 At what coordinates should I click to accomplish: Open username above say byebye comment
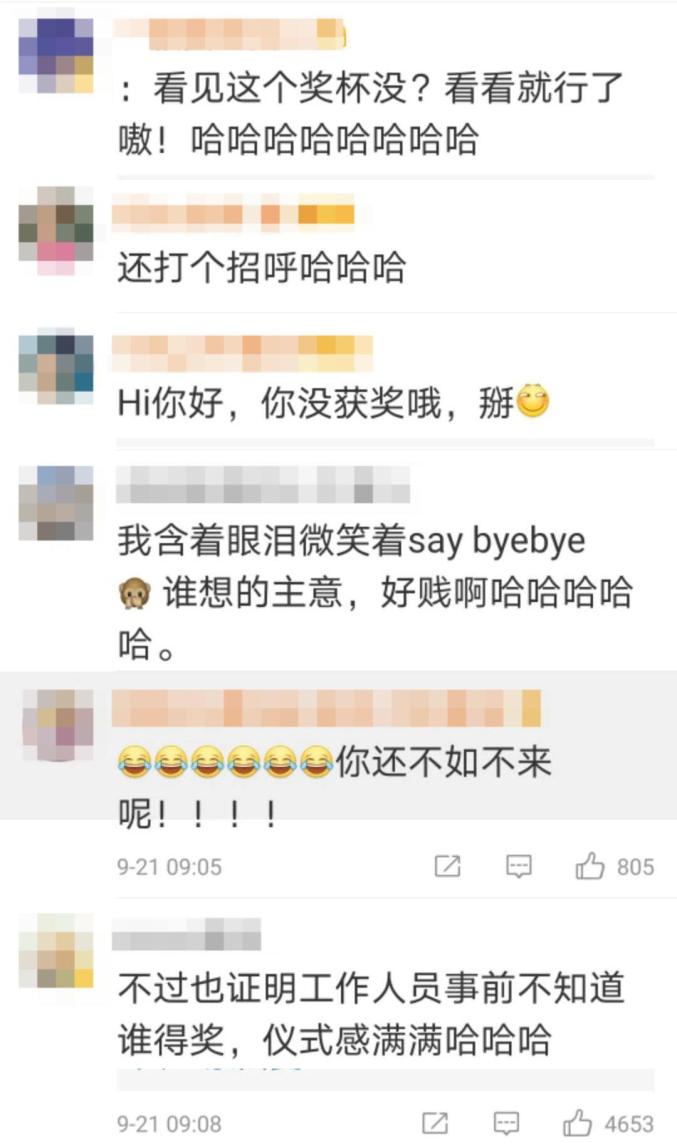click(263, 485)
